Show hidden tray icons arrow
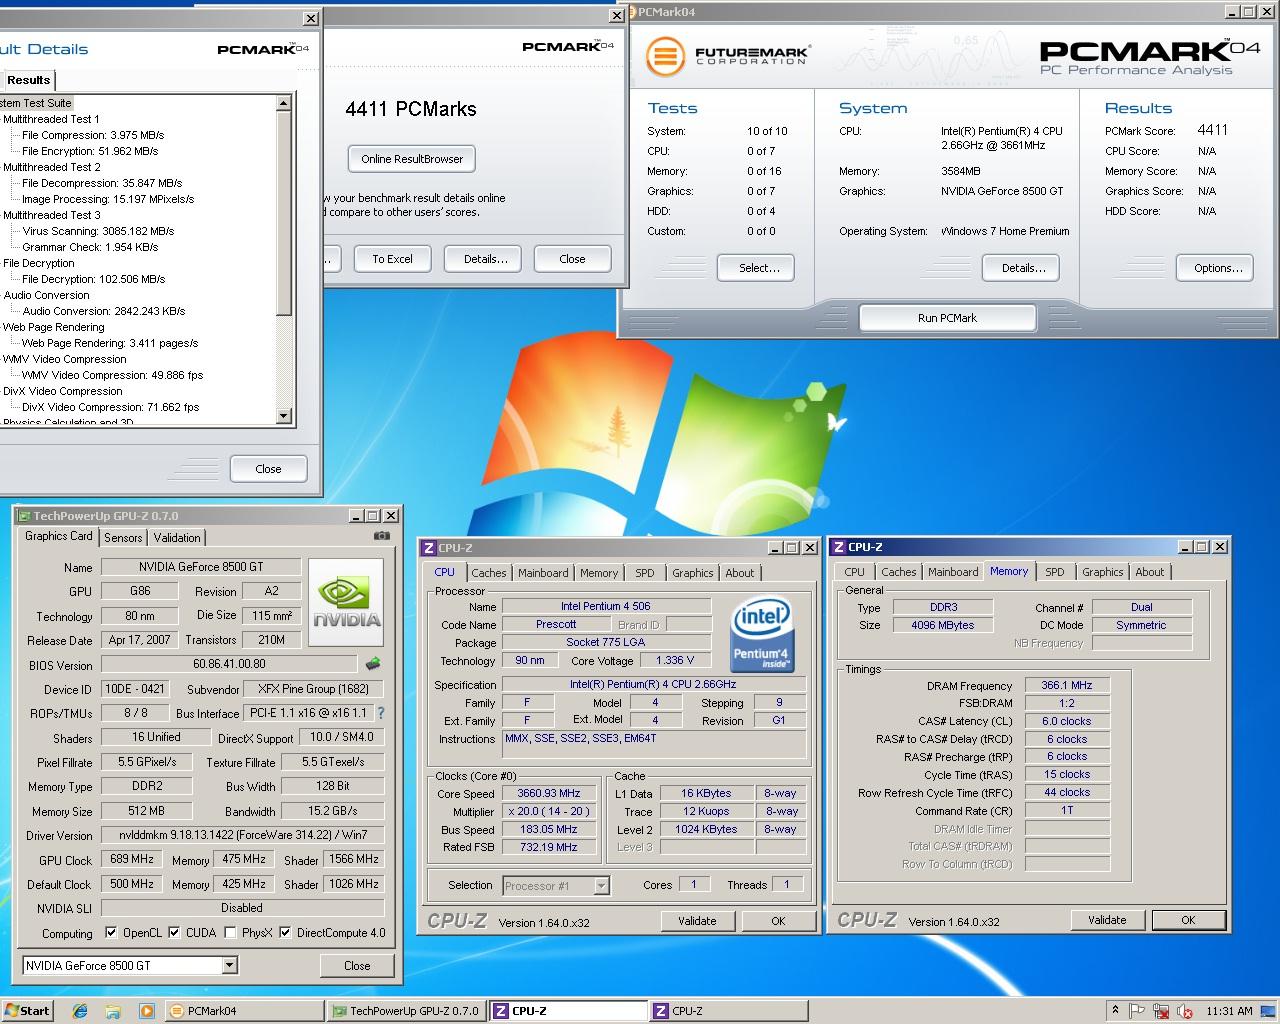The height and width of the screenshot is (1024, 1280). [1115, 1010]
